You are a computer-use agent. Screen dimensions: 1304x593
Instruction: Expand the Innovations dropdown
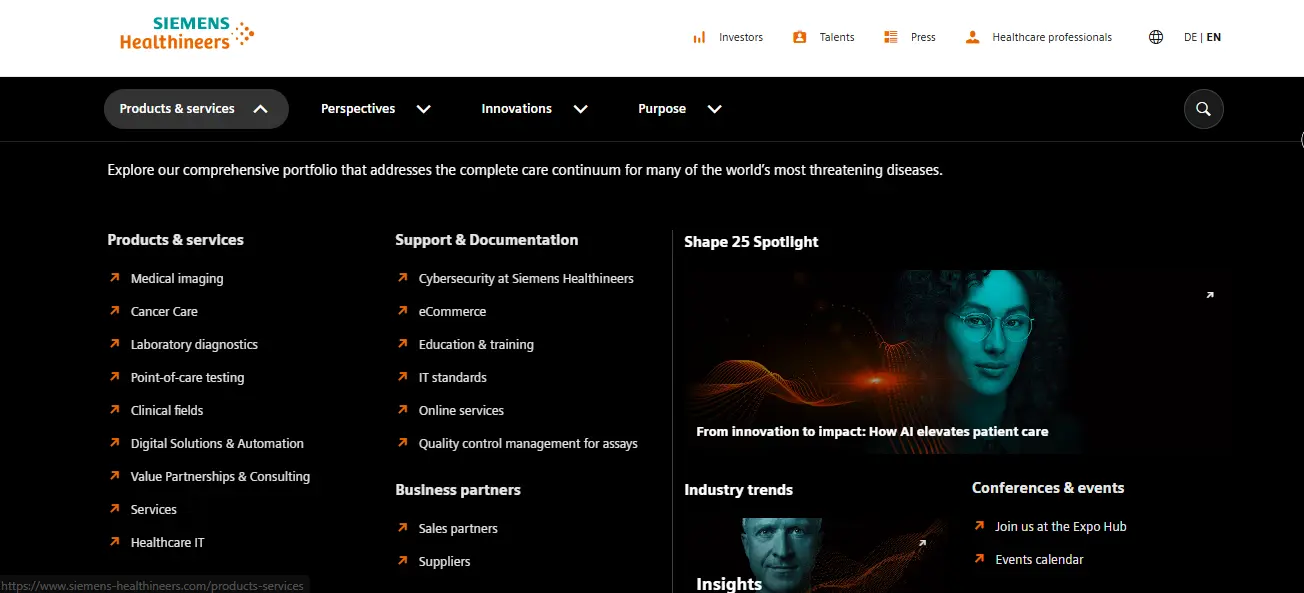pos(534,109)
